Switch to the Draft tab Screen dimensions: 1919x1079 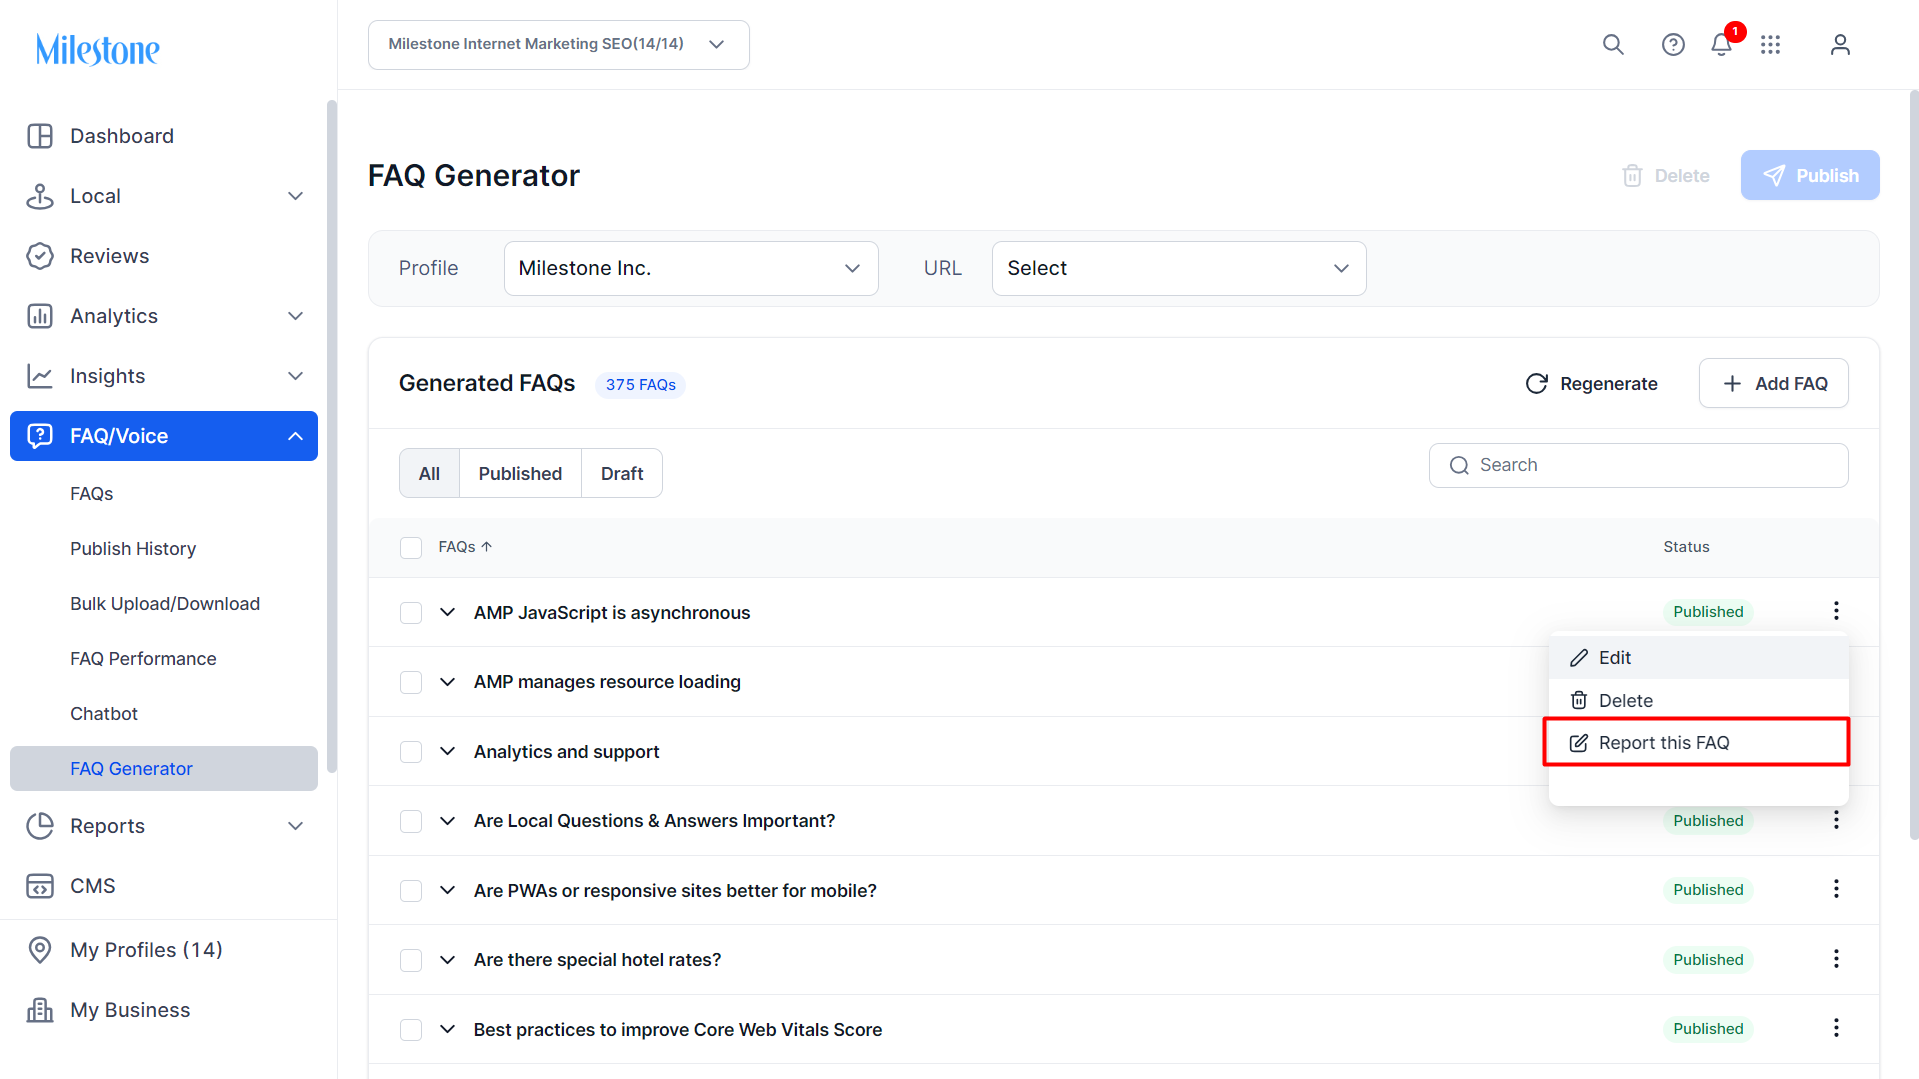coord(622,473)
